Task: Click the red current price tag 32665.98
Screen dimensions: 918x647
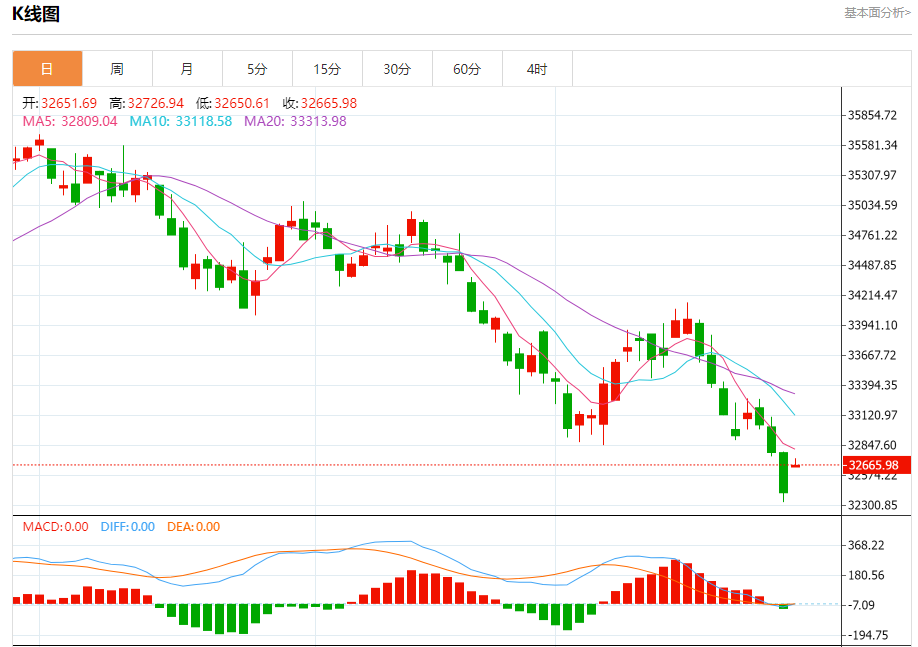Action: pos(876,465)
